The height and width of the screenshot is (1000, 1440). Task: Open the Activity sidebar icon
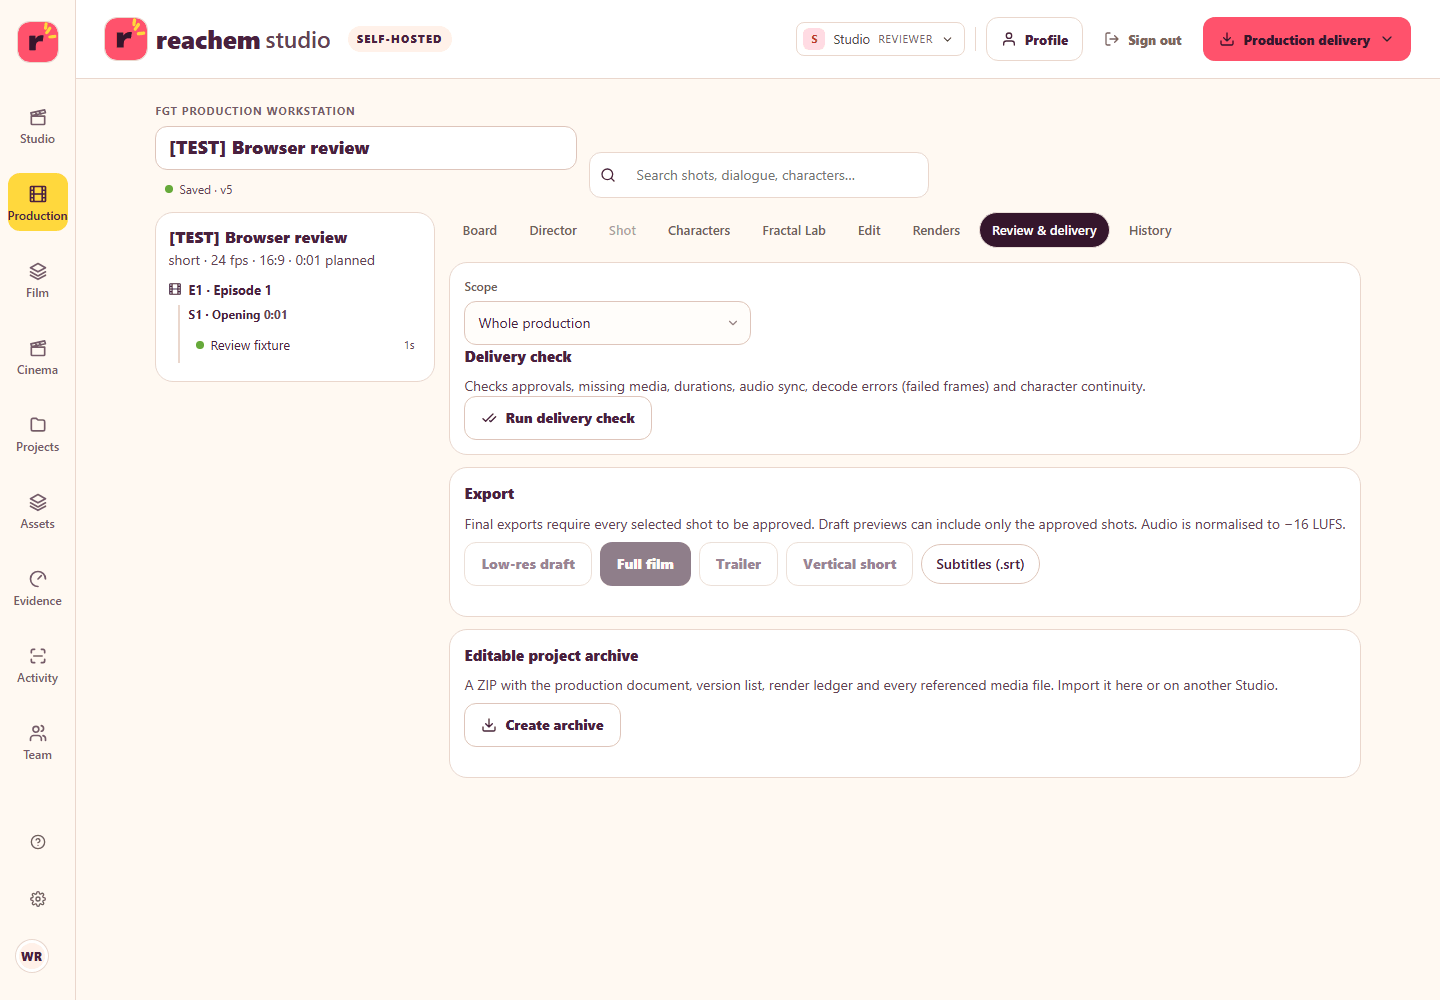37,665
